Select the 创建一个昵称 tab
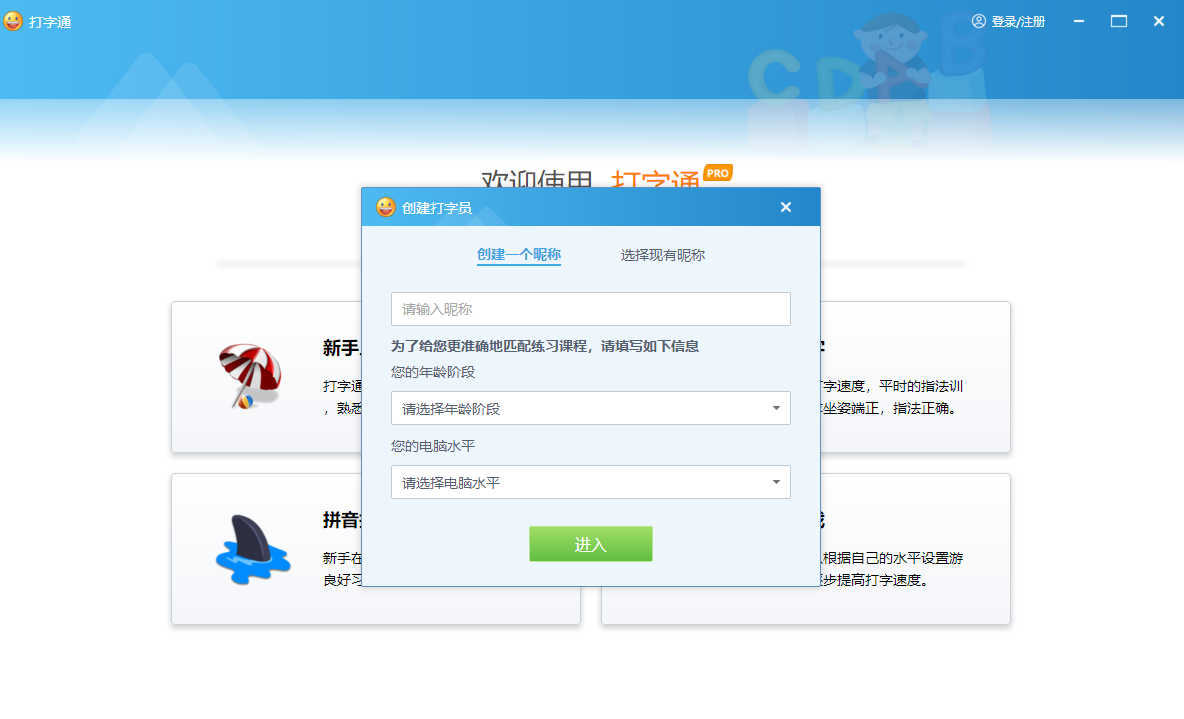This screenshot has height=719, width=1184. pyautogui.click(x=518, y=255)
